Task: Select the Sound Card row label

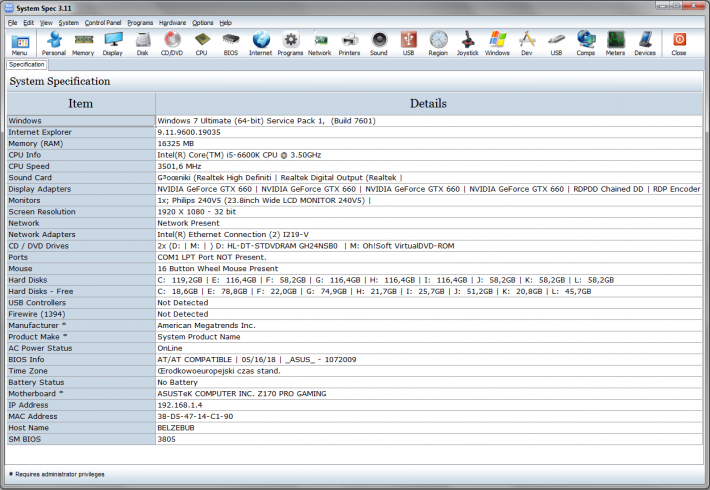Action: point(81,178)
